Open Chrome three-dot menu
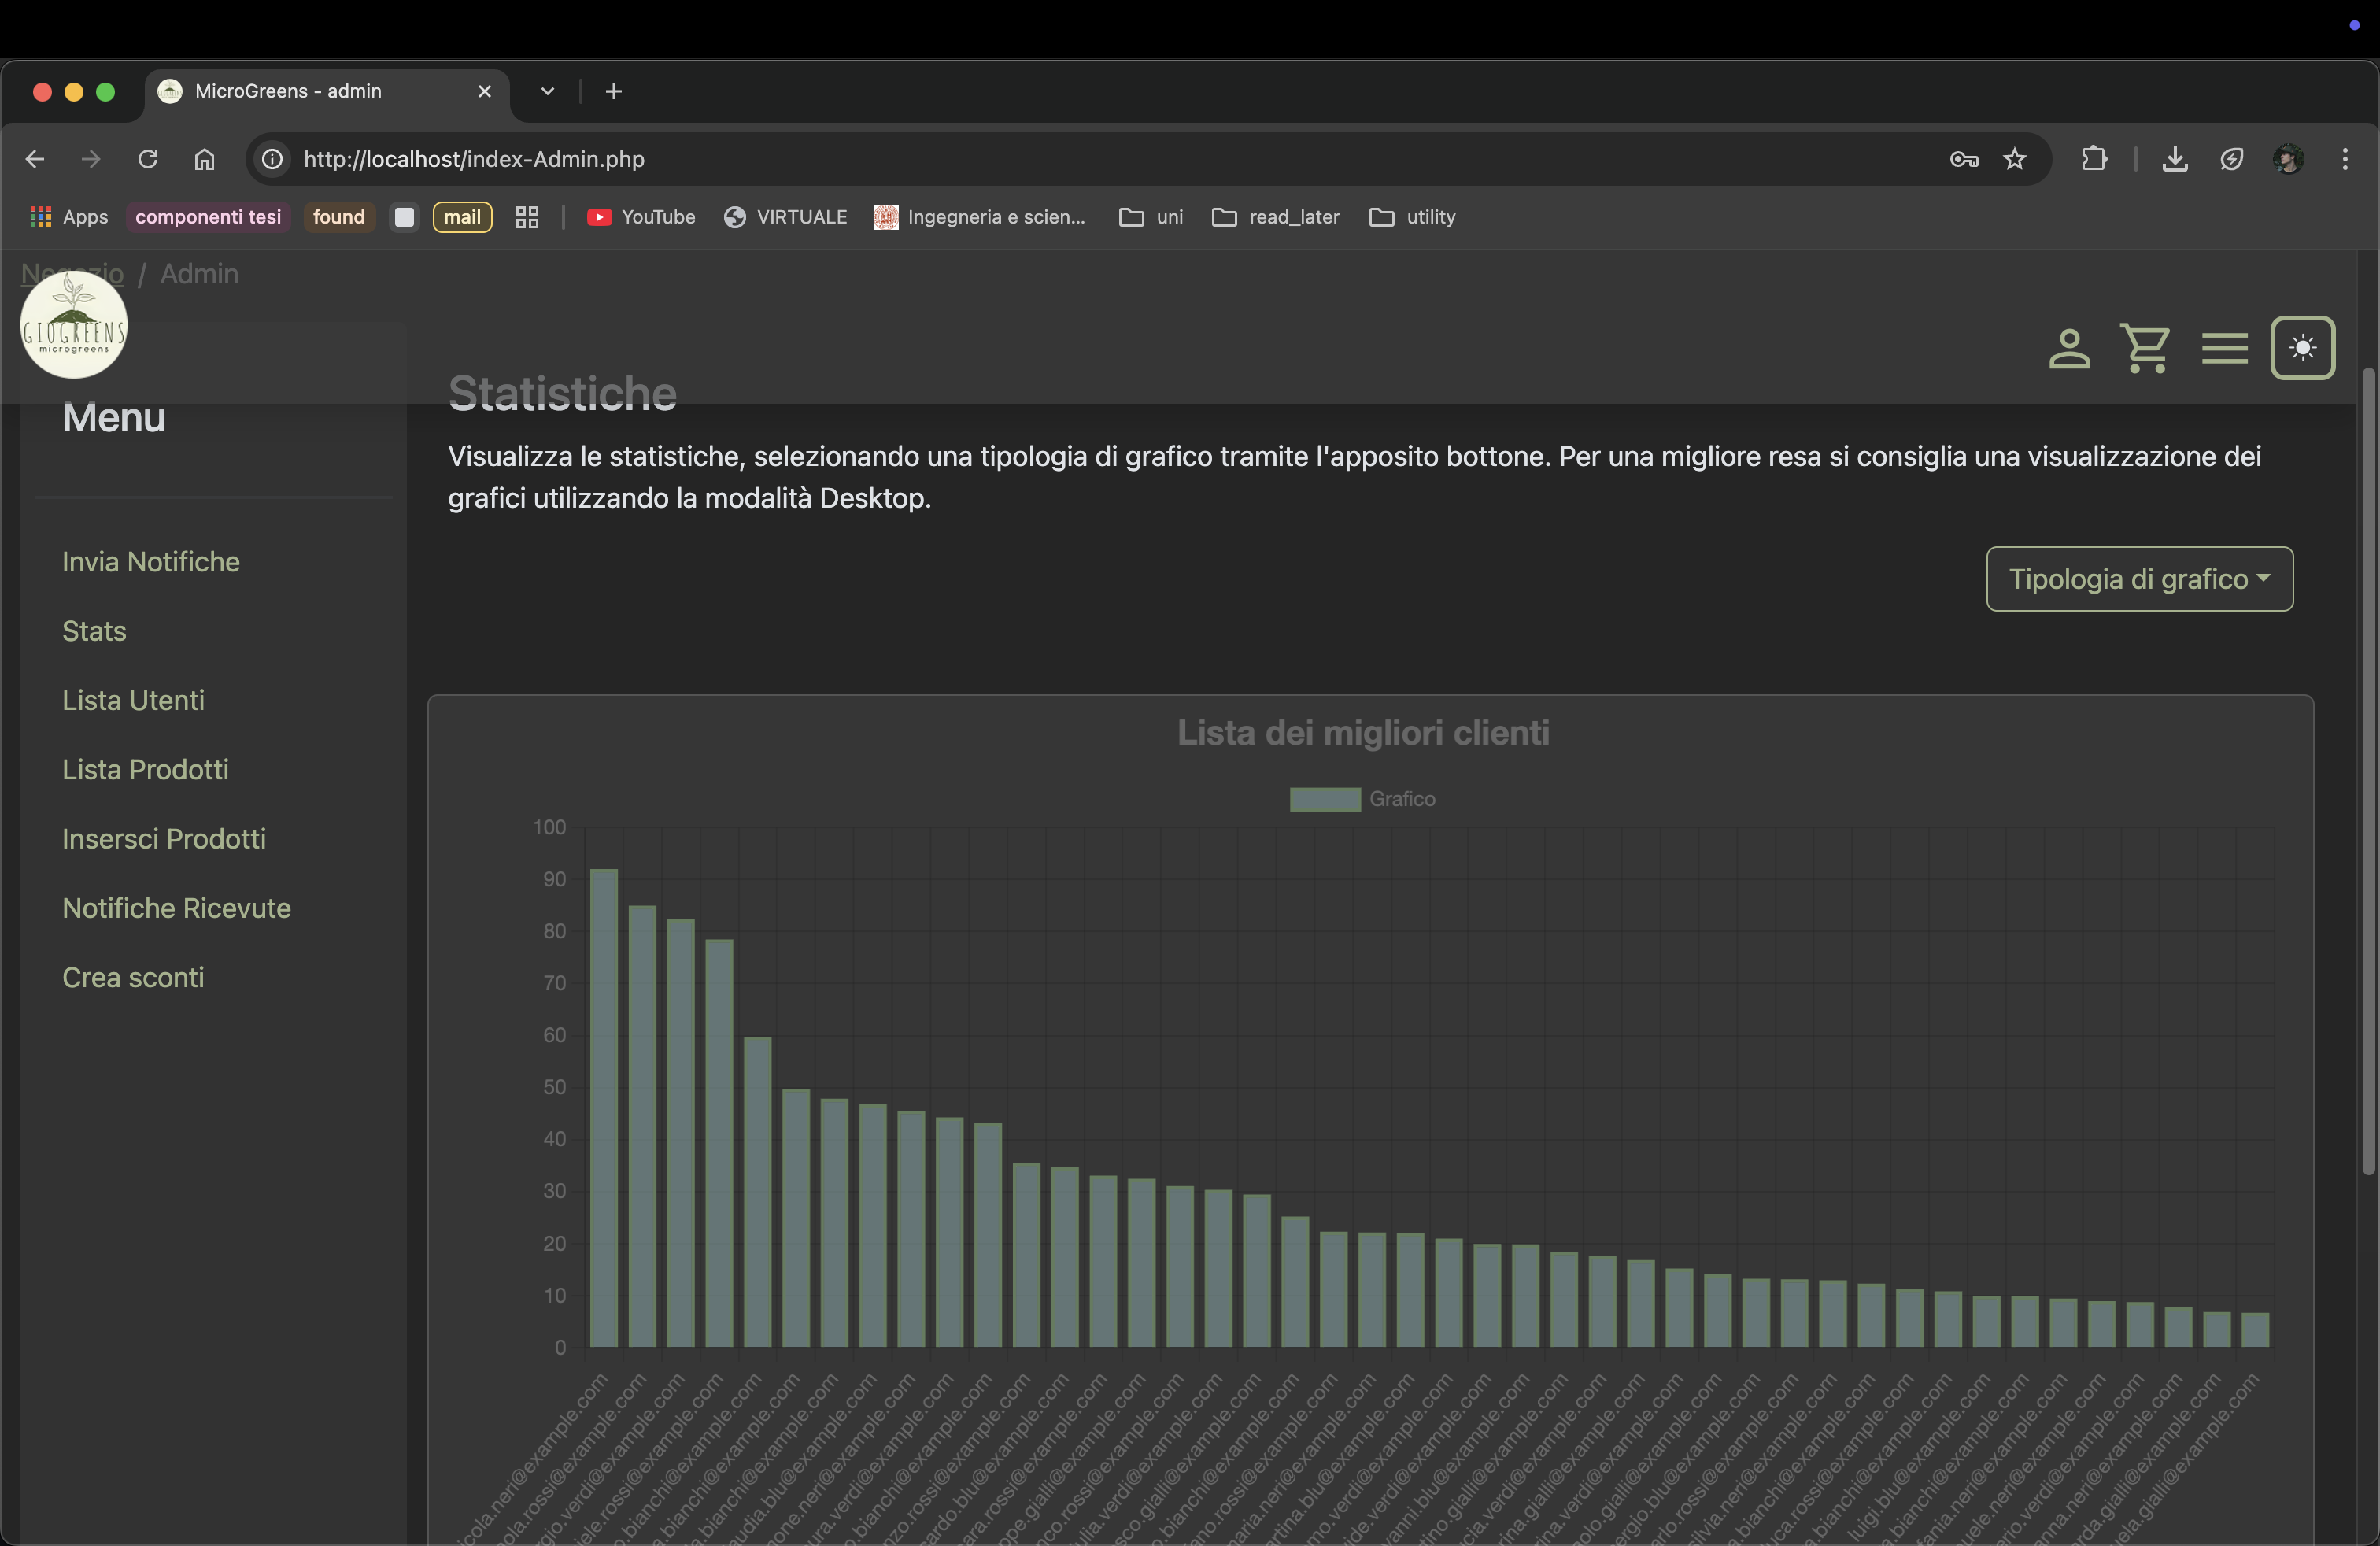 pyautogui.click(x=2344, y=159)
